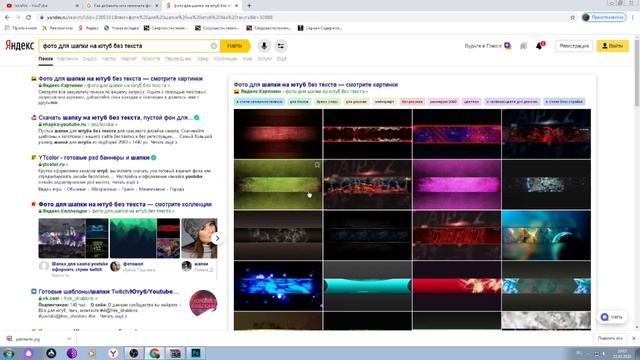Image resolution: width=640 pixels, height=360 pixels.
Task: Open the downloaded jpg options arrow
Action: tap(69, 339)
